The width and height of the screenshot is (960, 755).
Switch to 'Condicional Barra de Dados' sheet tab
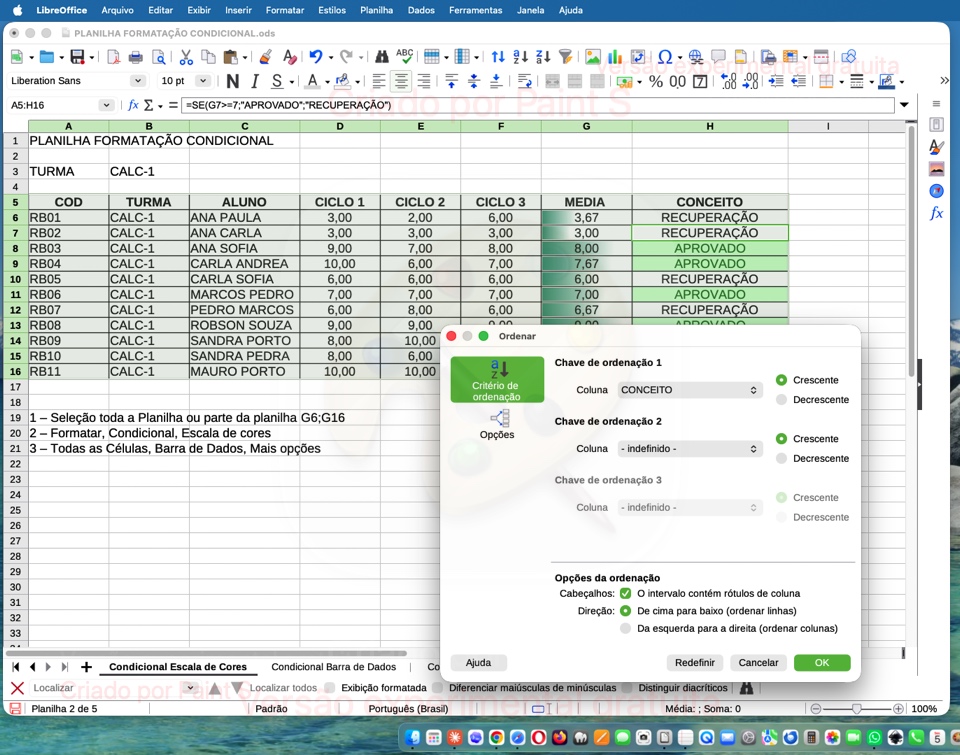[x=334, y=667]
